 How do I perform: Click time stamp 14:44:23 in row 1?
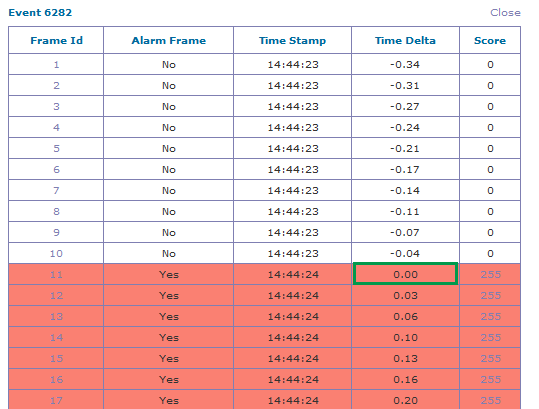pyautogui.click(x=293, y=65)
